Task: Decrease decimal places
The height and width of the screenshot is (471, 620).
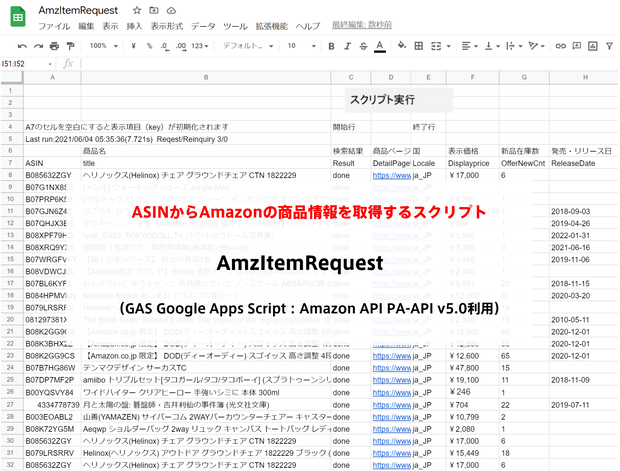Action: 165,46
